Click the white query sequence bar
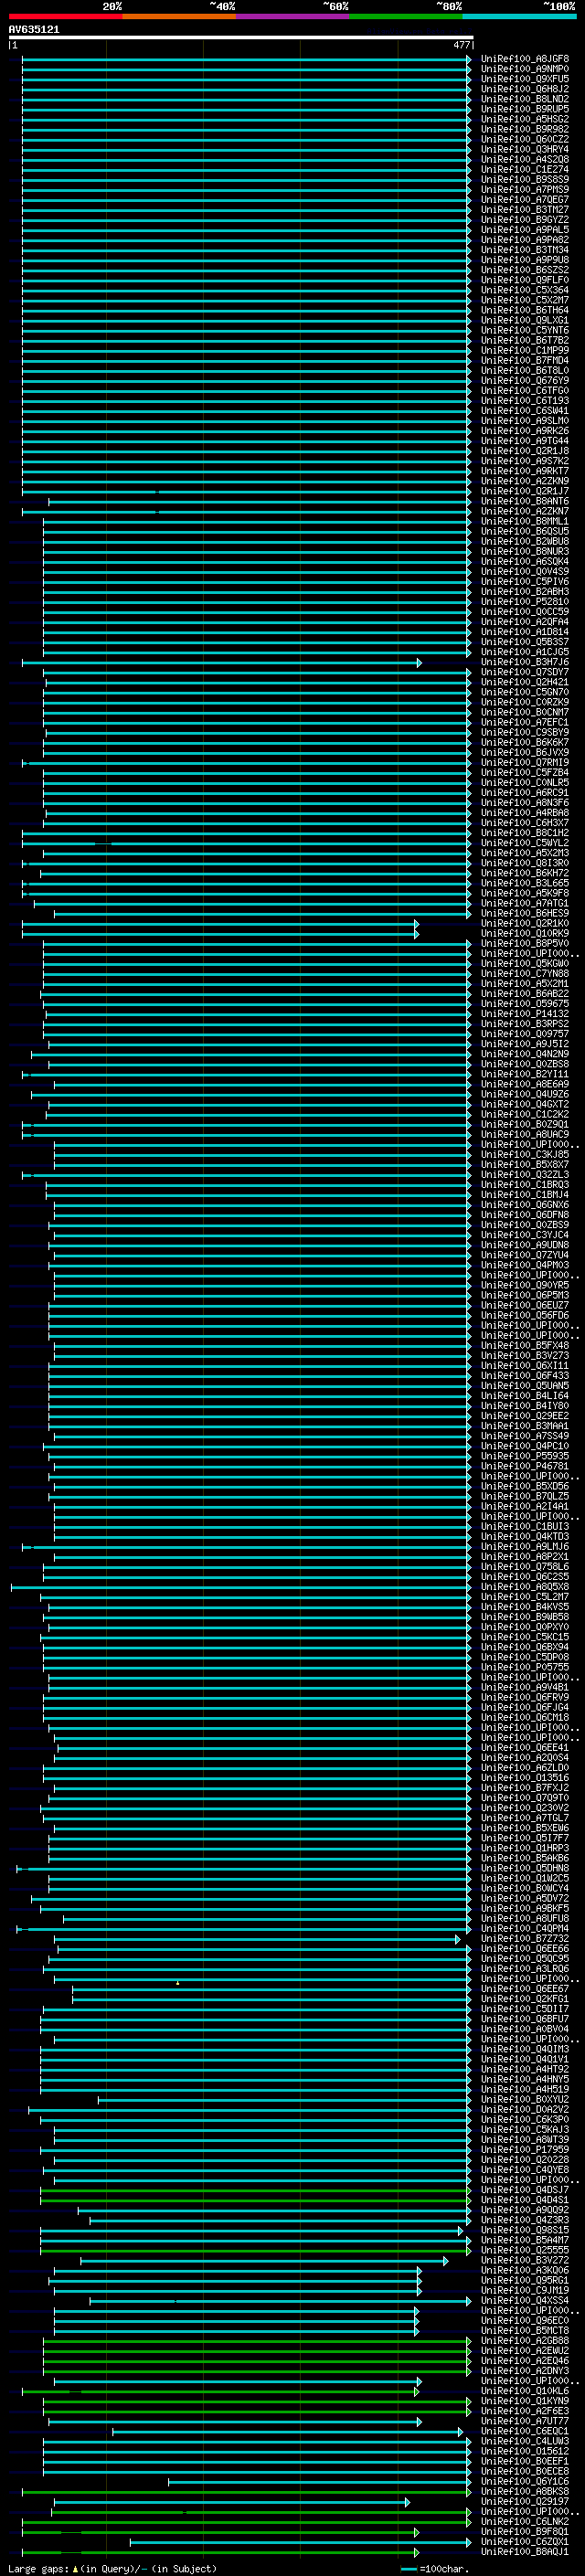Image resolution: width=585 pixels, height=2576 pixels. click(241, 38)
